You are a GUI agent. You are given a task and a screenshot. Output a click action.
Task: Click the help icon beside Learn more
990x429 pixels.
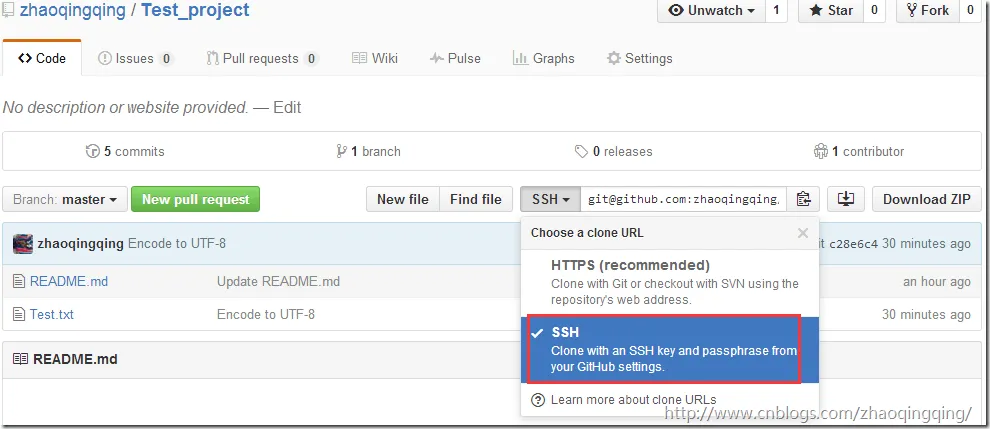(538, 400)
